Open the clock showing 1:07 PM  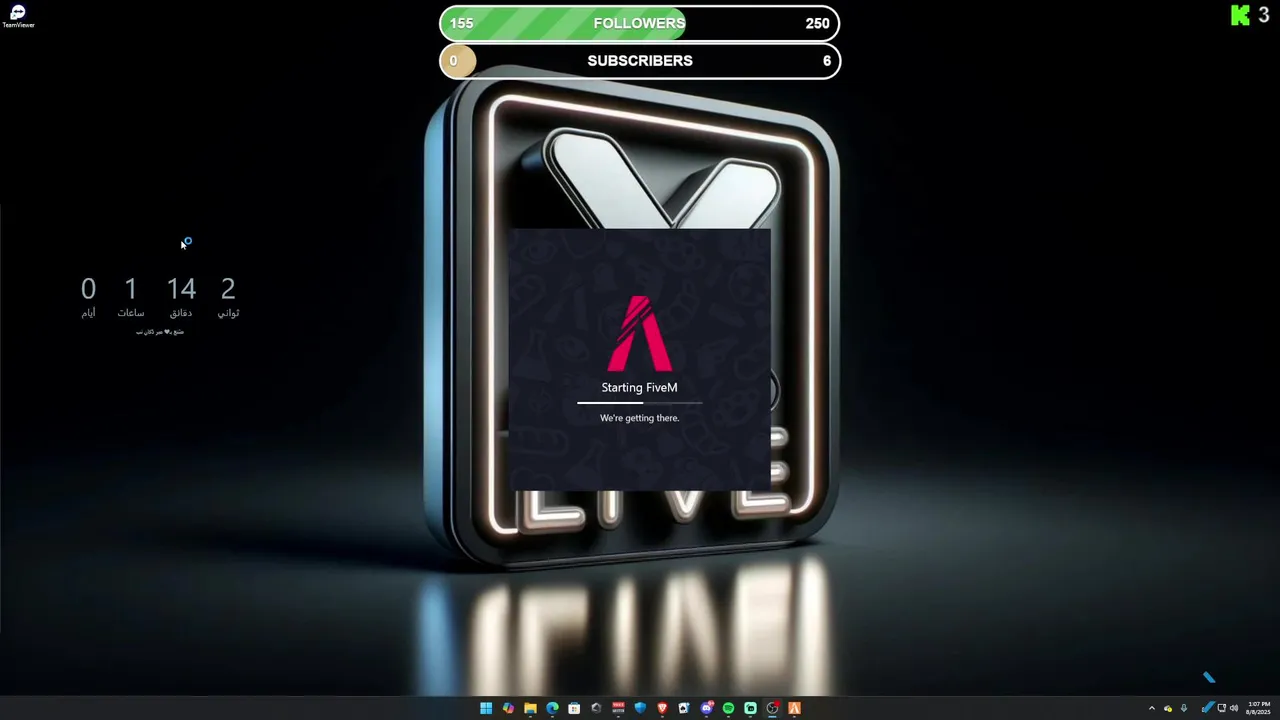(x=1258, y=708)
